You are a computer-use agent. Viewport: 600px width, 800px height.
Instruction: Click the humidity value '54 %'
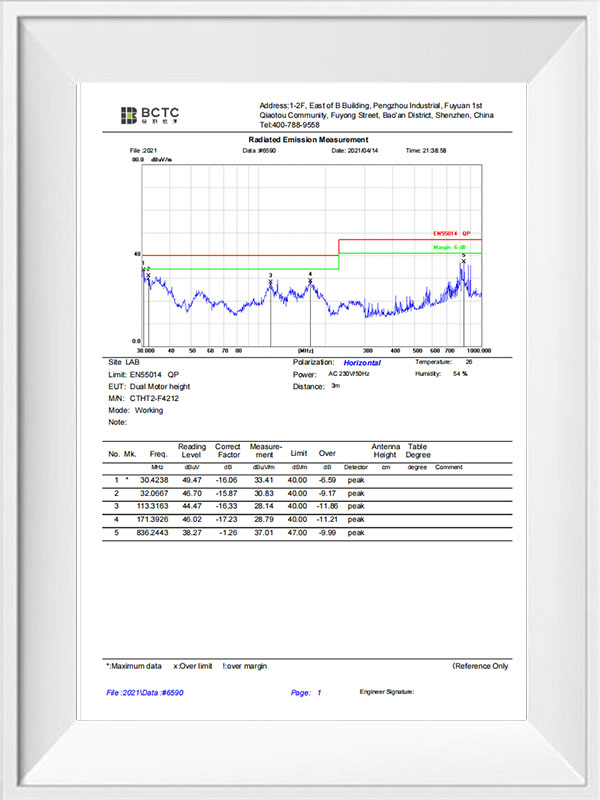(x=460, y=374)
